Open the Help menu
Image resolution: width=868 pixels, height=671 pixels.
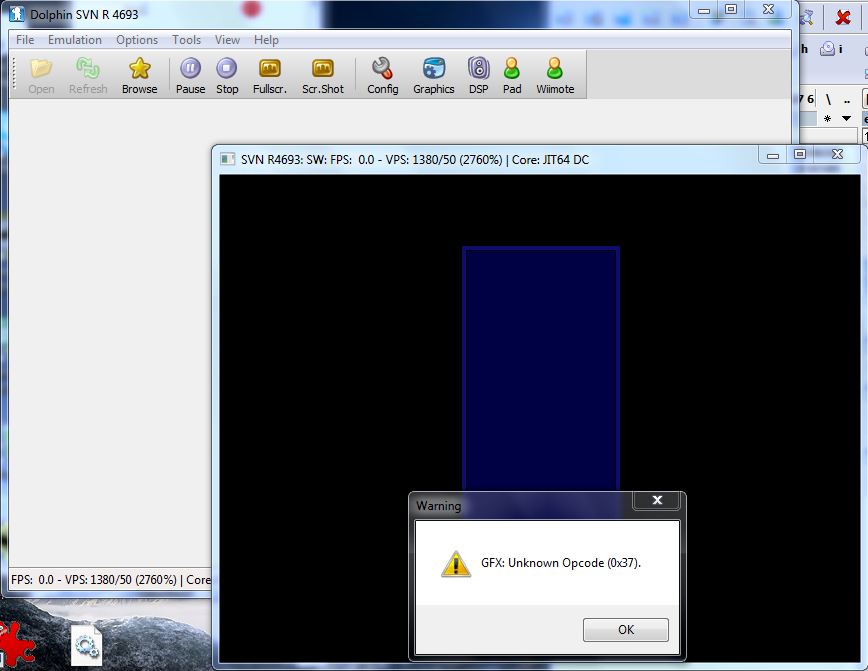click(266, 40)
